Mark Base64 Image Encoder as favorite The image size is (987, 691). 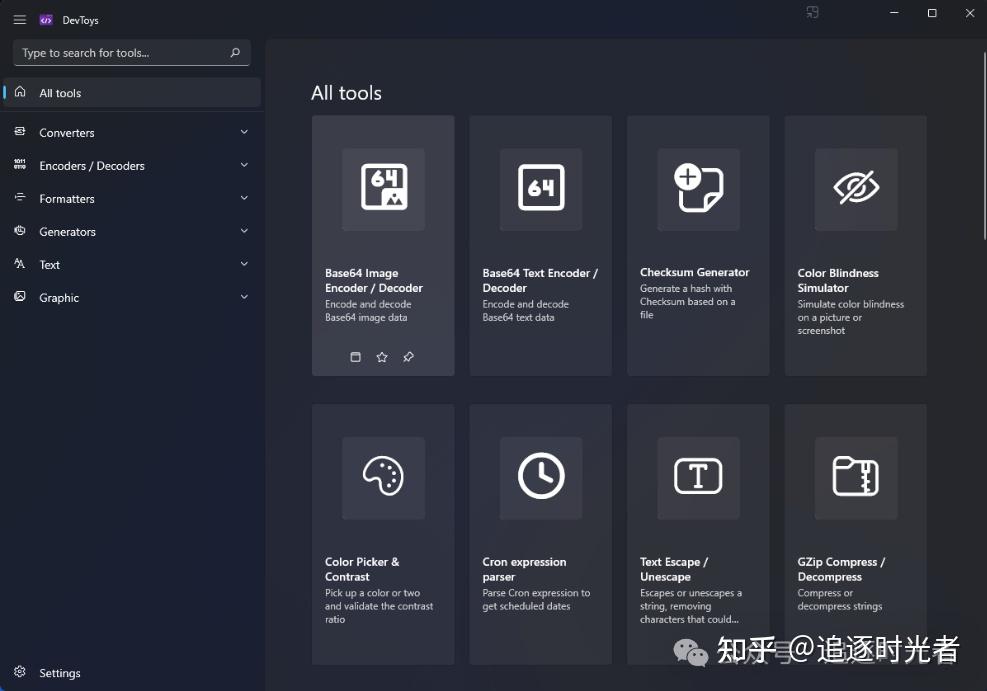pyautogui.click(x=382, y=357)
